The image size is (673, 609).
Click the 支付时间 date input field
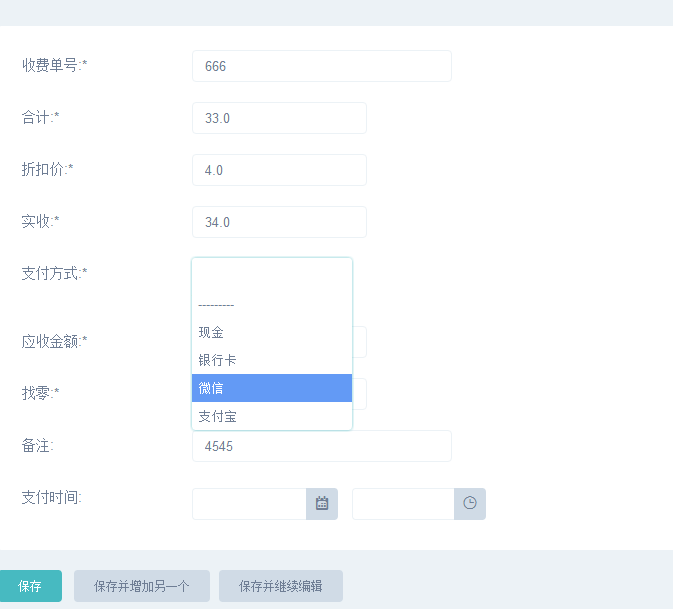(249, 503)
